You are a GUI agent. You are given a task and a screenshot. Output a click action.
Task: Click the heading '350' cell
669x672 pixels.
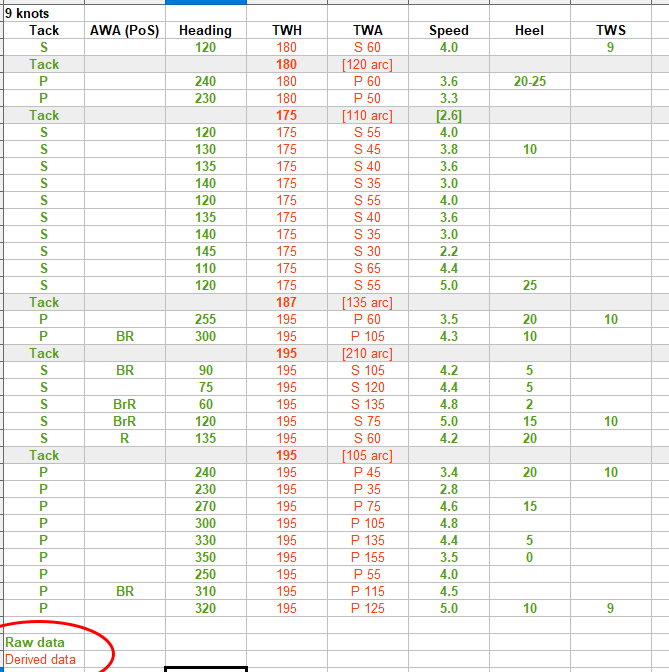[206, 557]
